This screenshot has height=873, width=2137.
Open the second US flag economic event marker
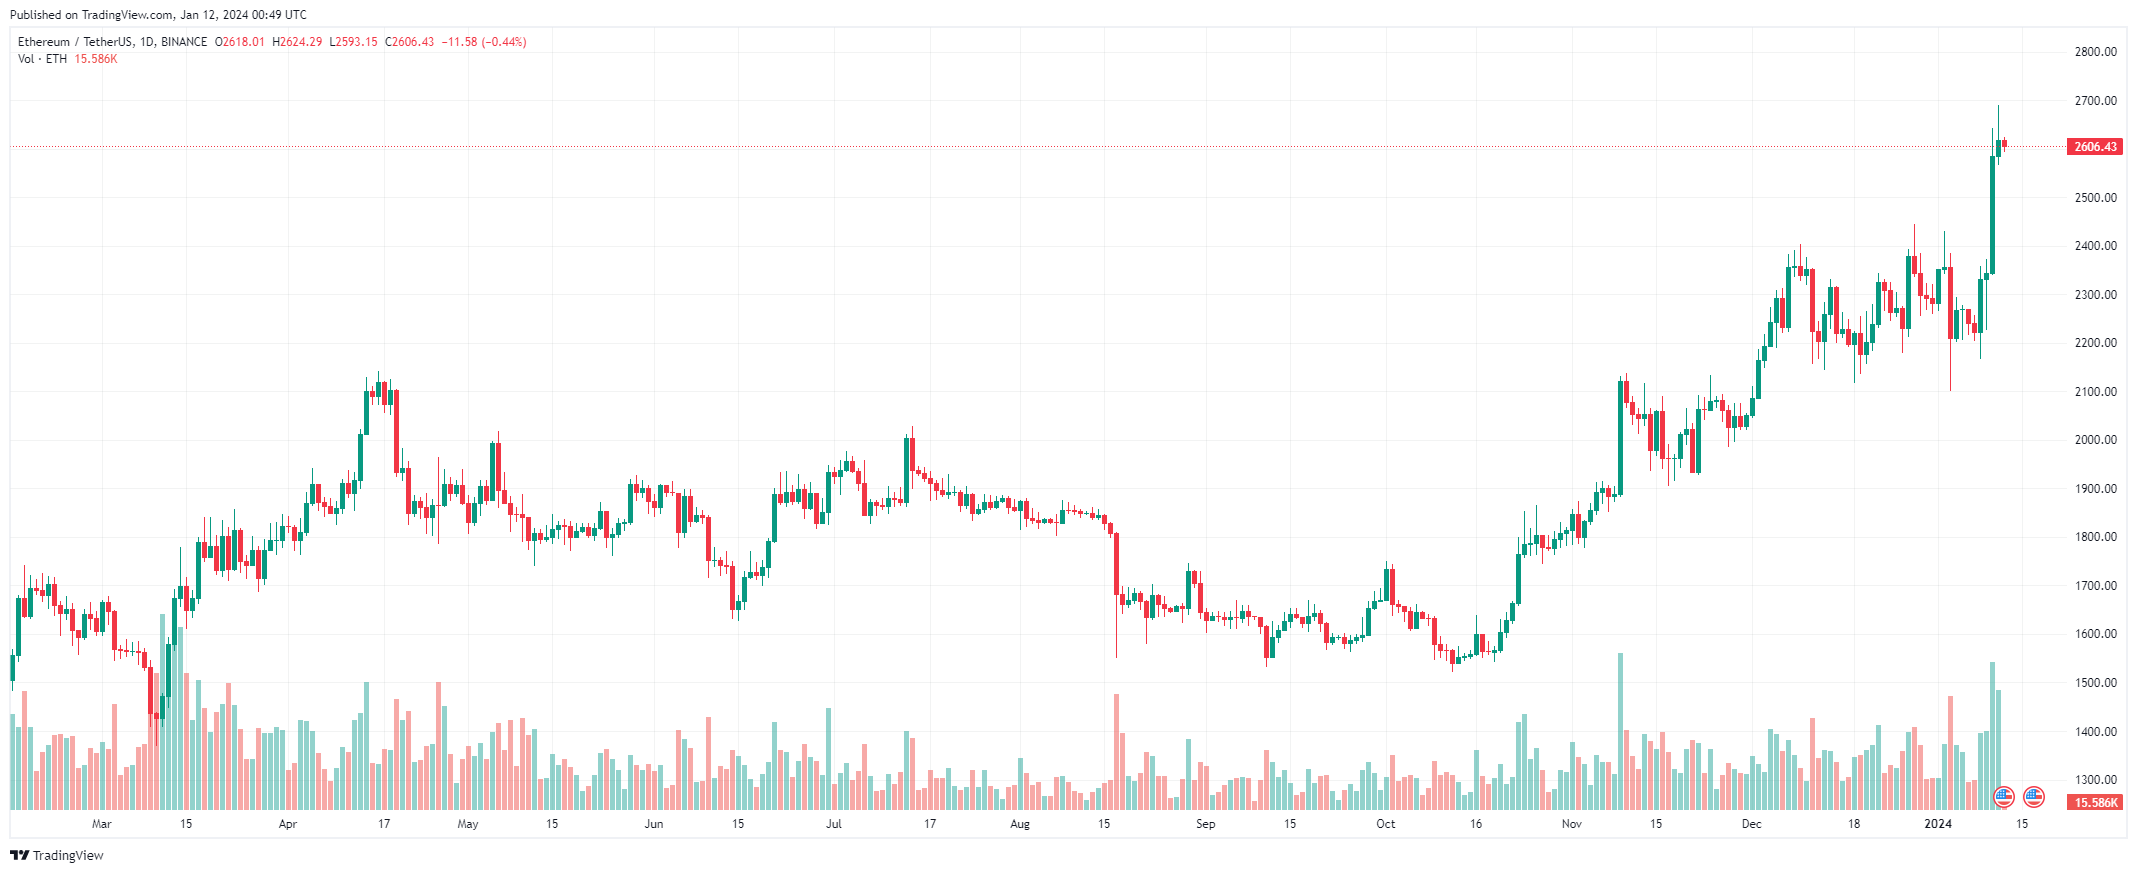[2033, 797]
